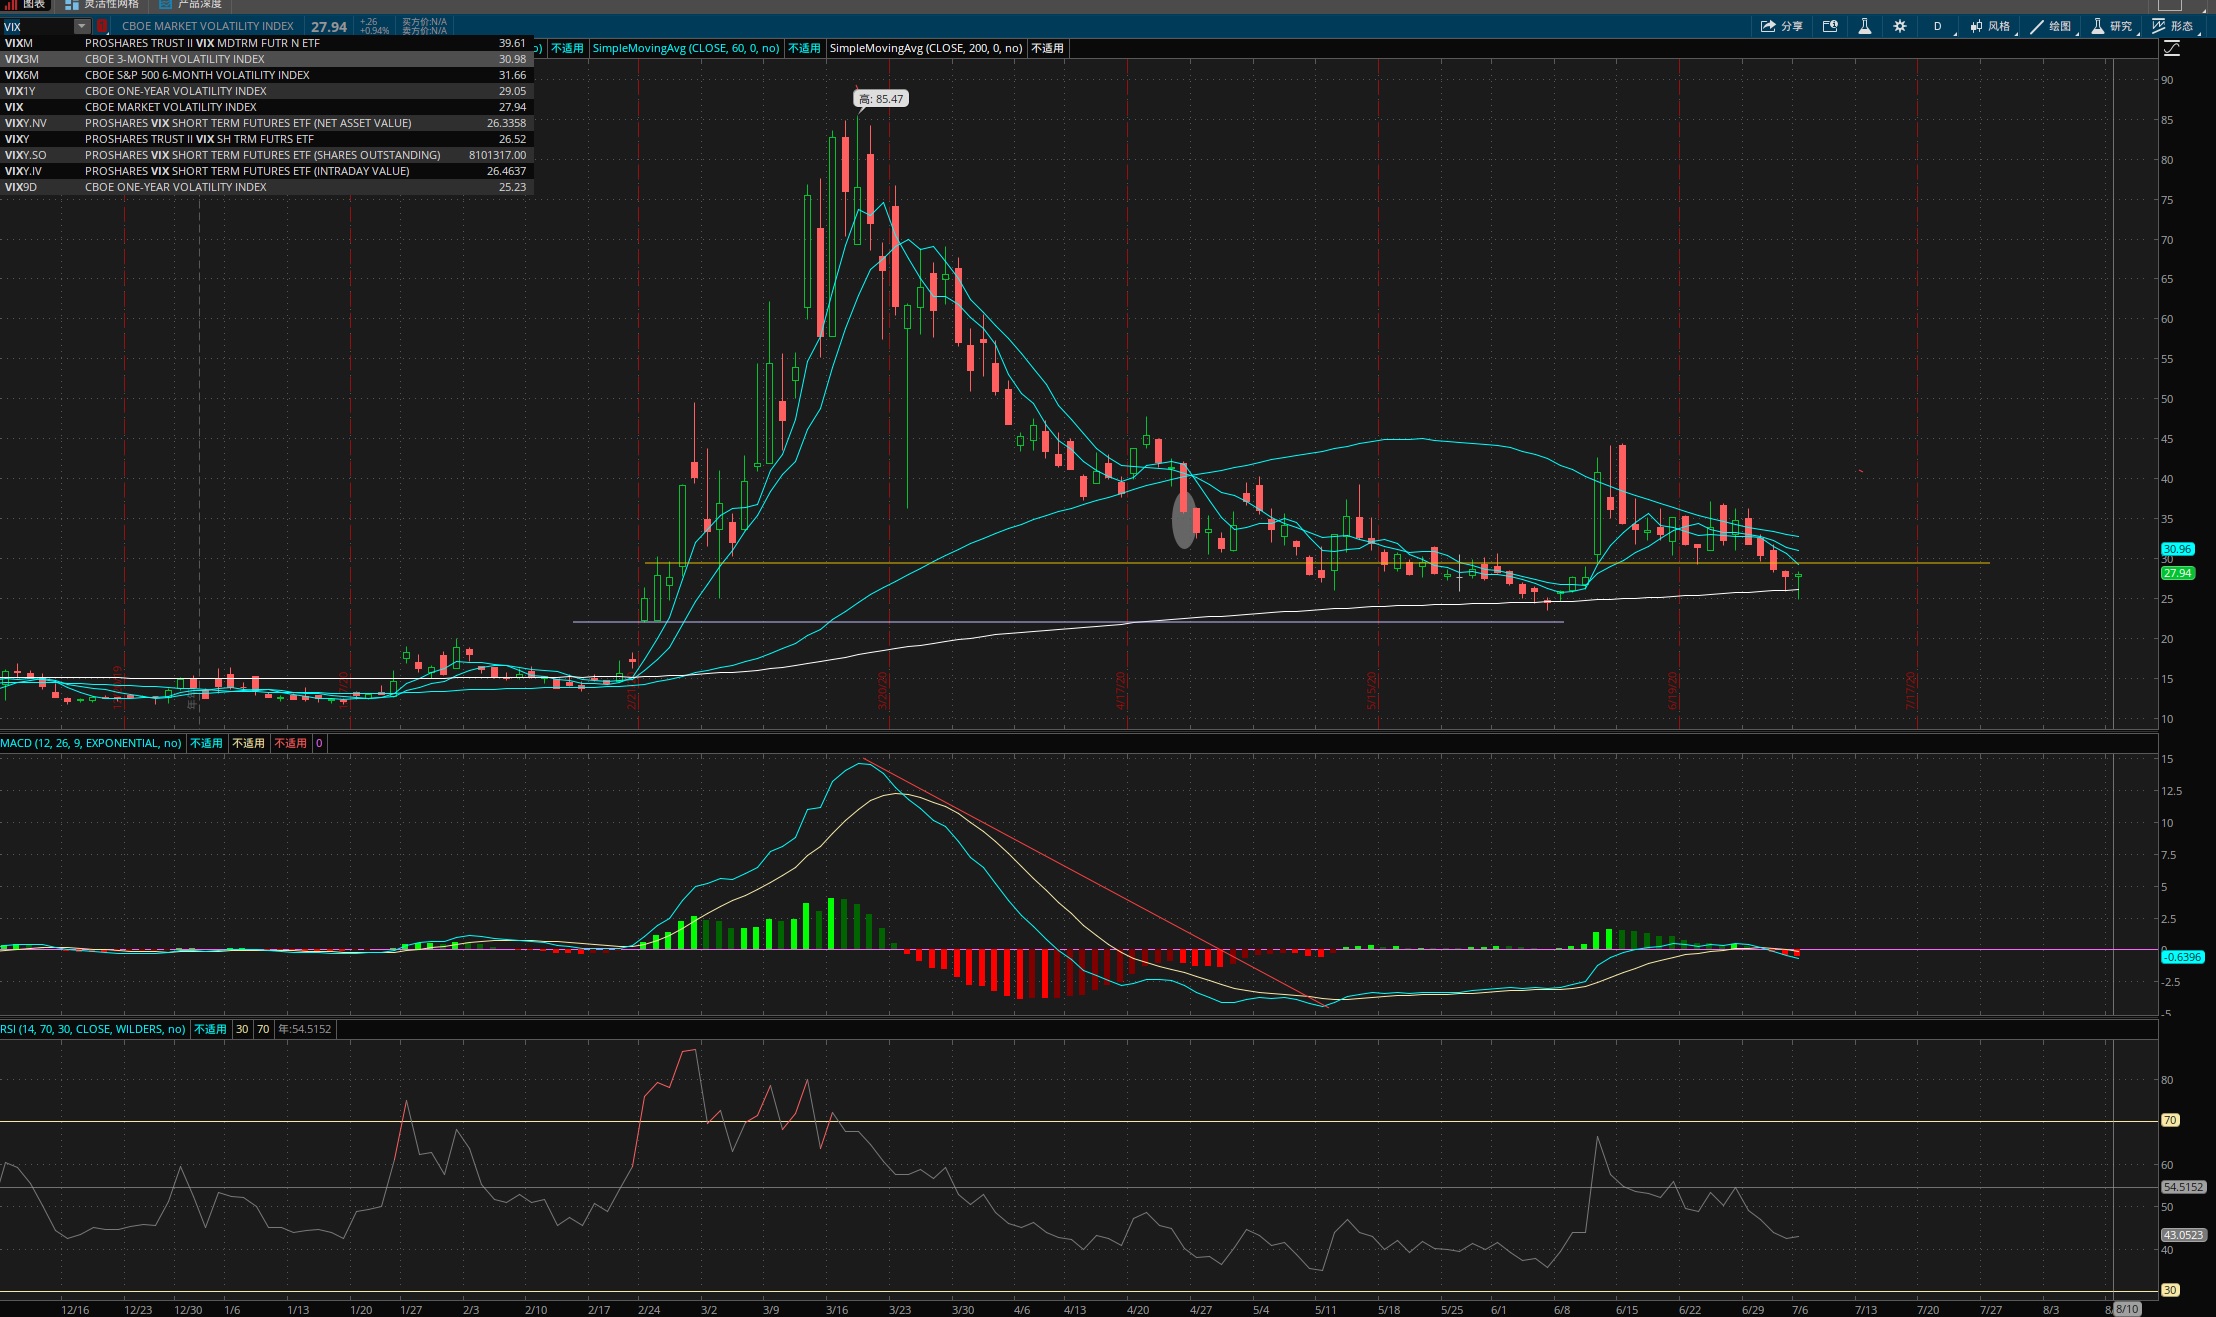Click the MACD (12, 26, 9, EXPONENTIAL, no) label
Image resolution: width=2216 pixels, height=1317 pixels.
pos(91,743)
